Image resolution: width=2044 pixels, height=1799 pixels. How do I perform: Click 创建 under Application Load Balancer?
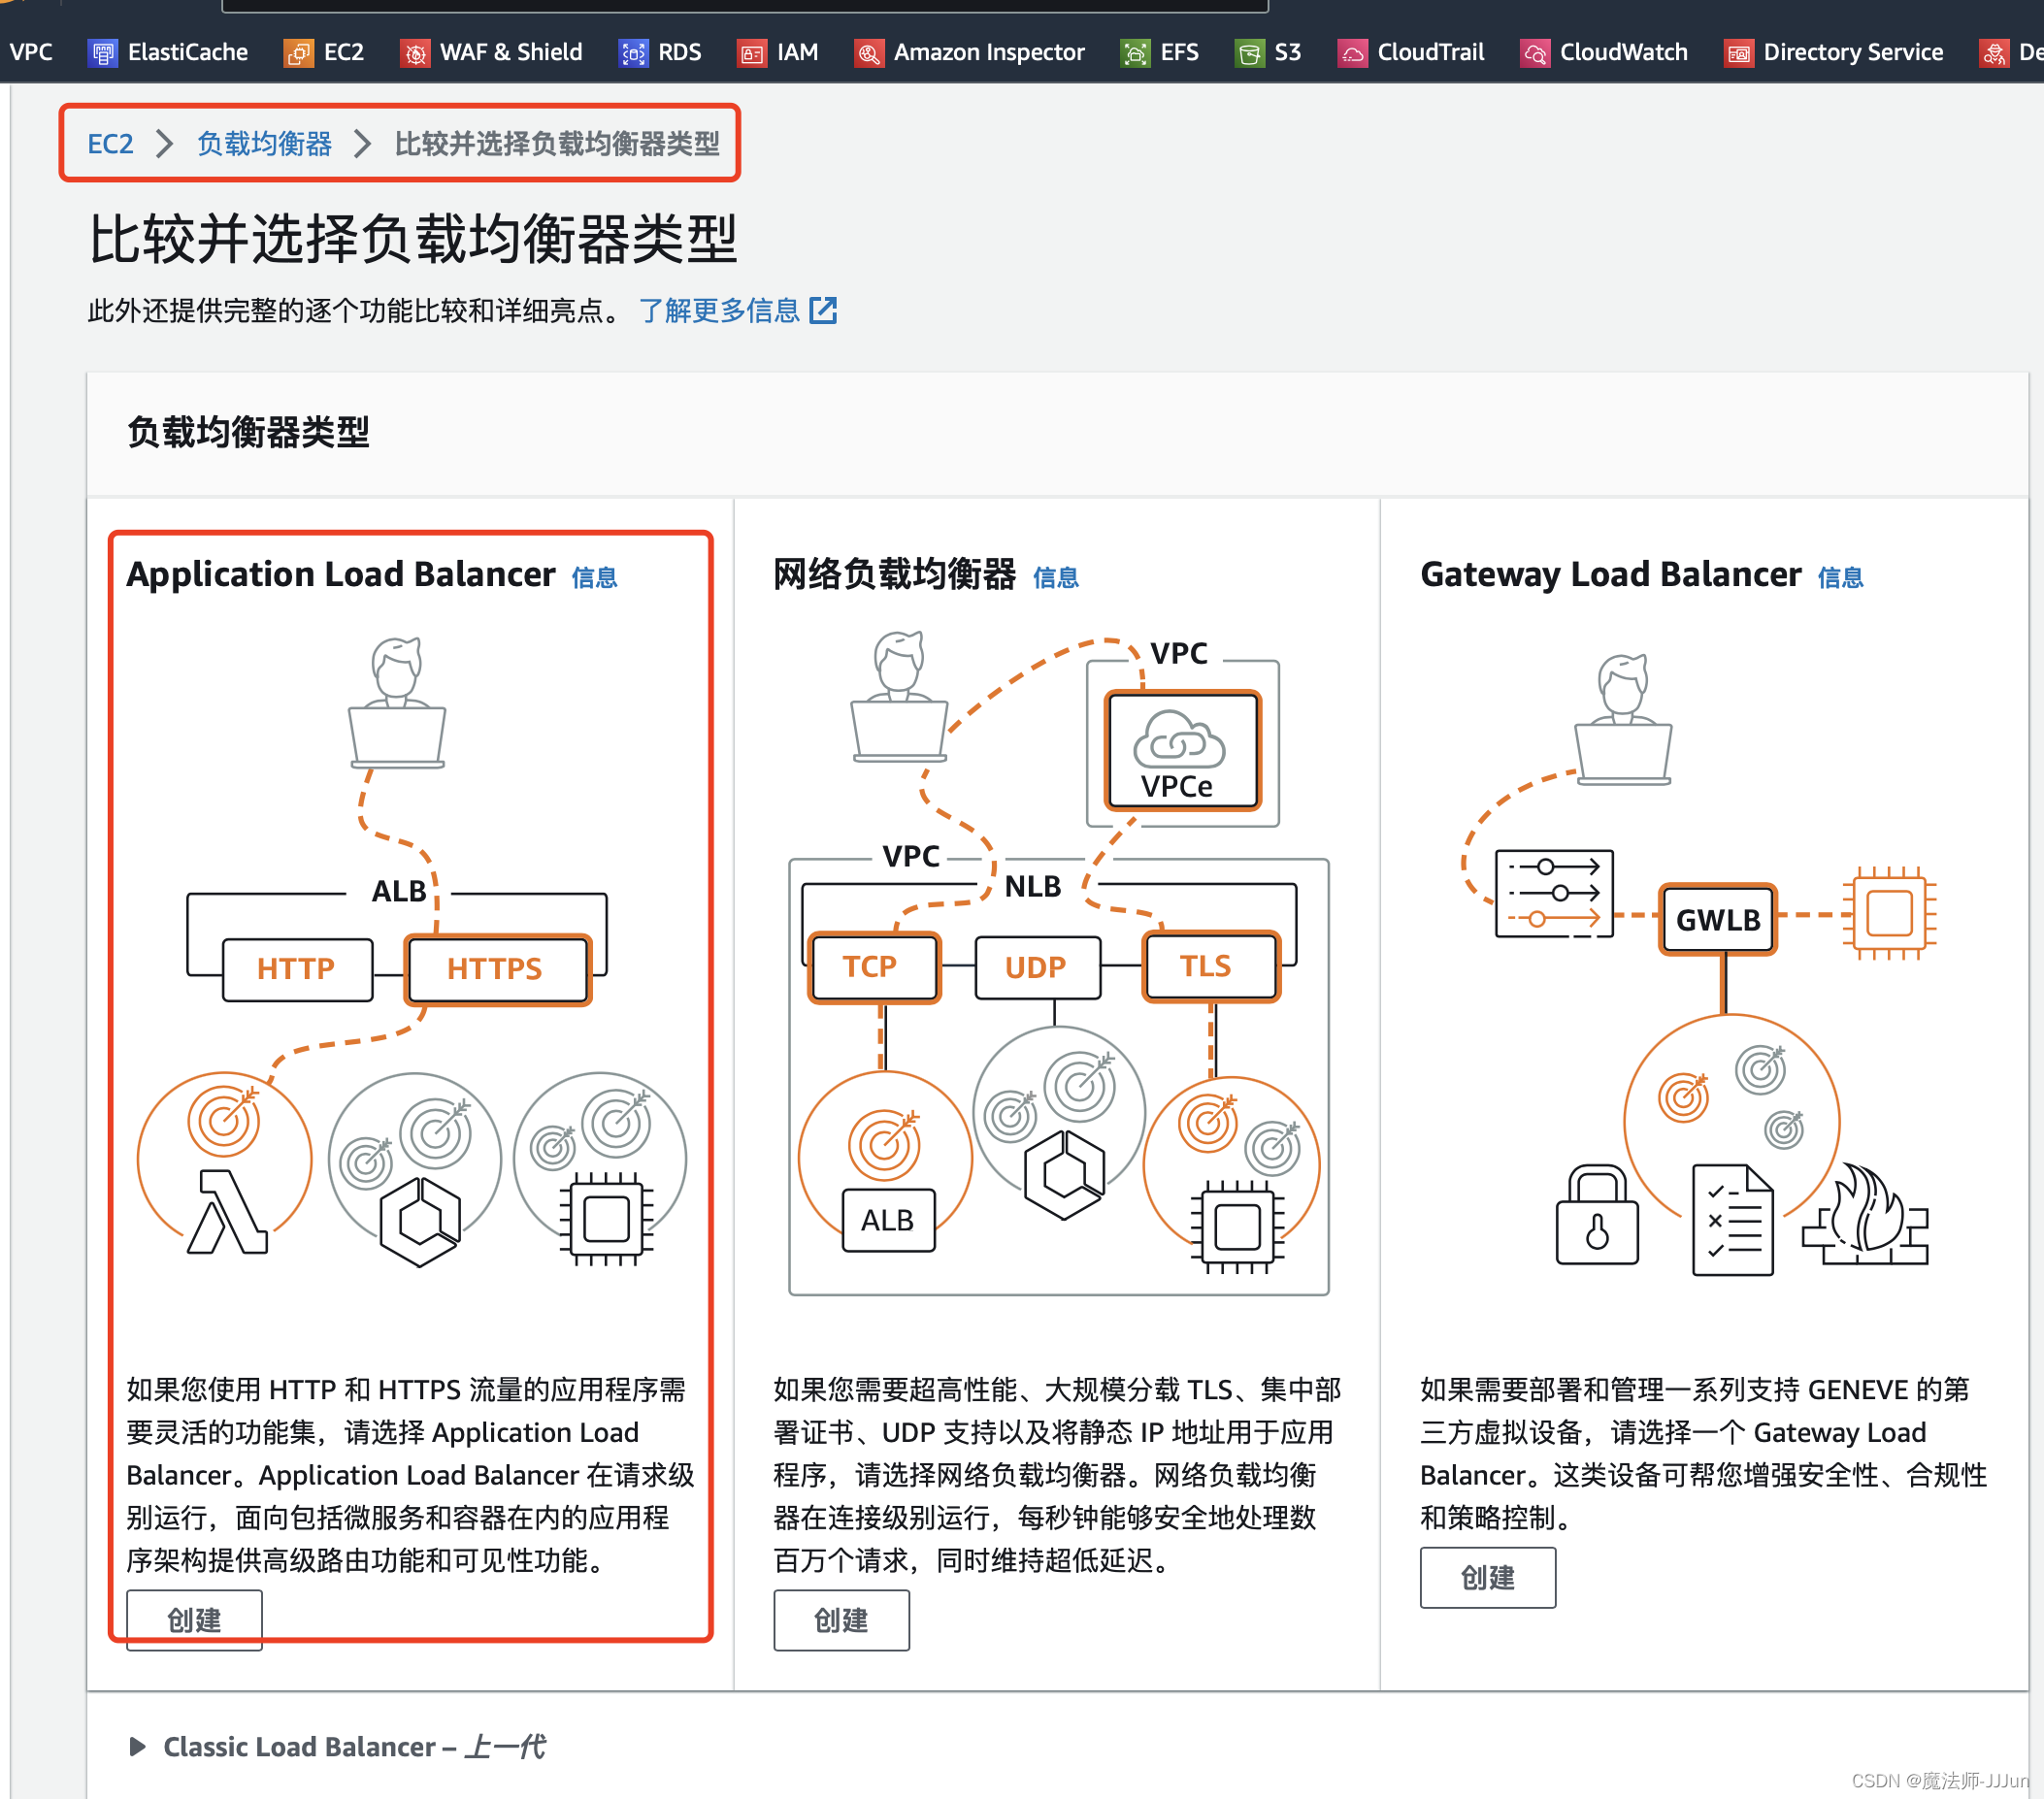tap(194, 1620)
